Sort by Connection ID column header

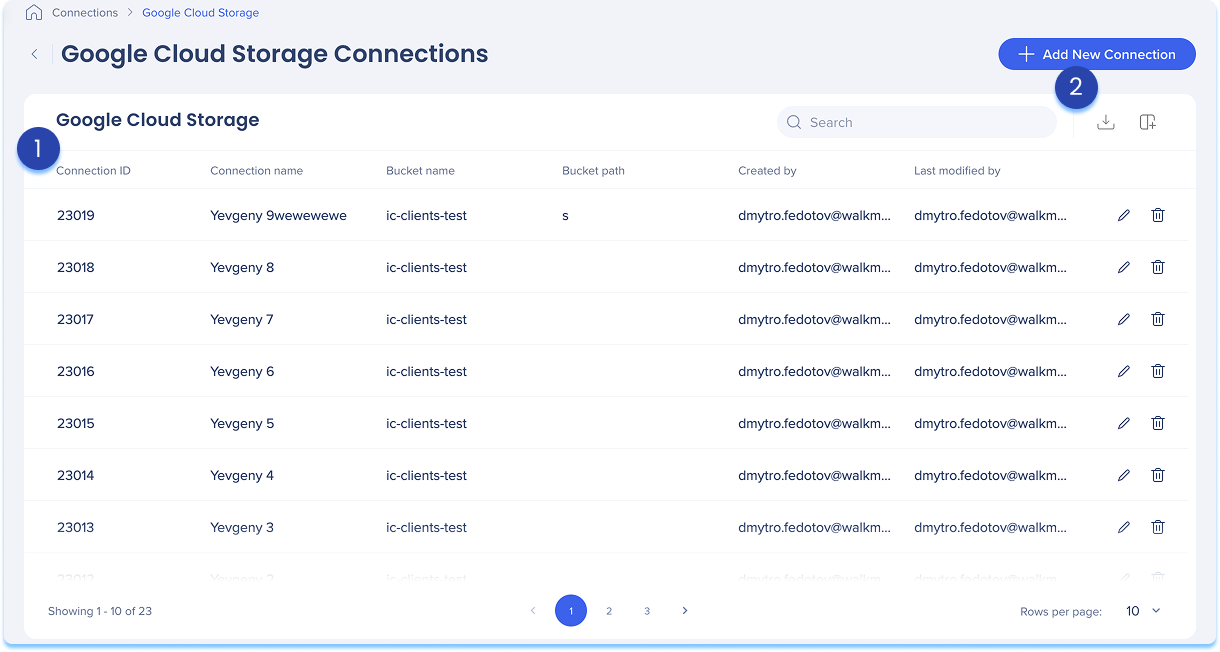click(x=93, y=171)
